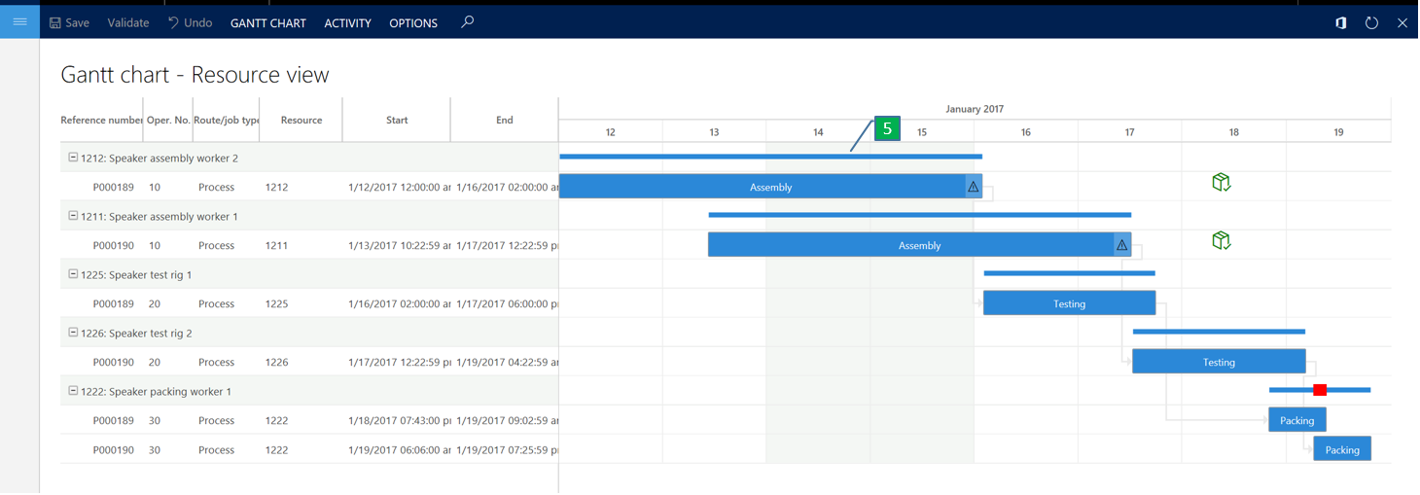
Task: Open the OPTIONS menu
Action: point(413,23)
